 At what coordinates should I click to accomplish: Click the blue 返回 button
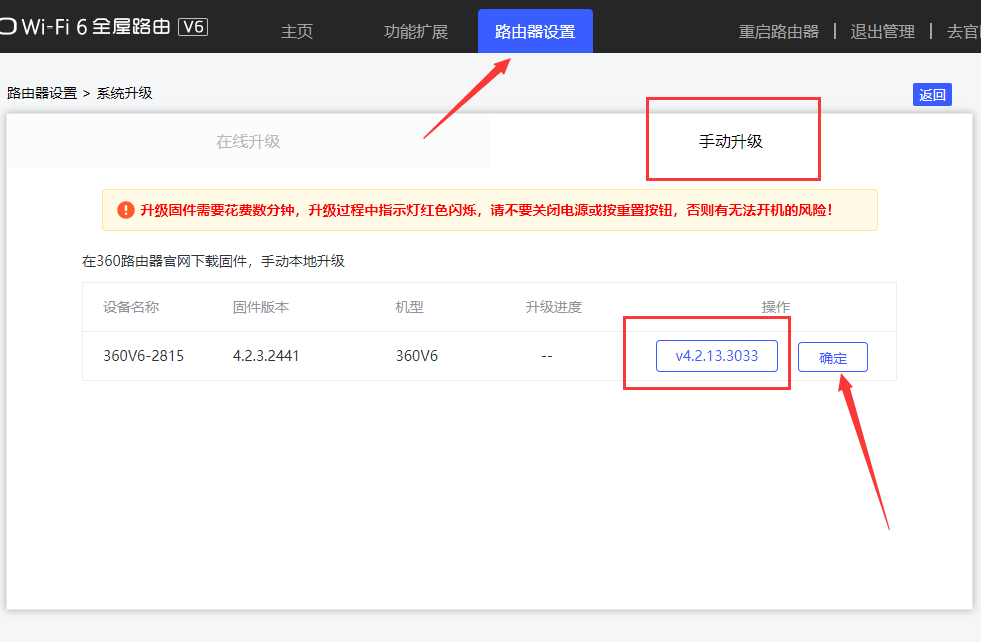pyautogui.click(x=932, y=93)
